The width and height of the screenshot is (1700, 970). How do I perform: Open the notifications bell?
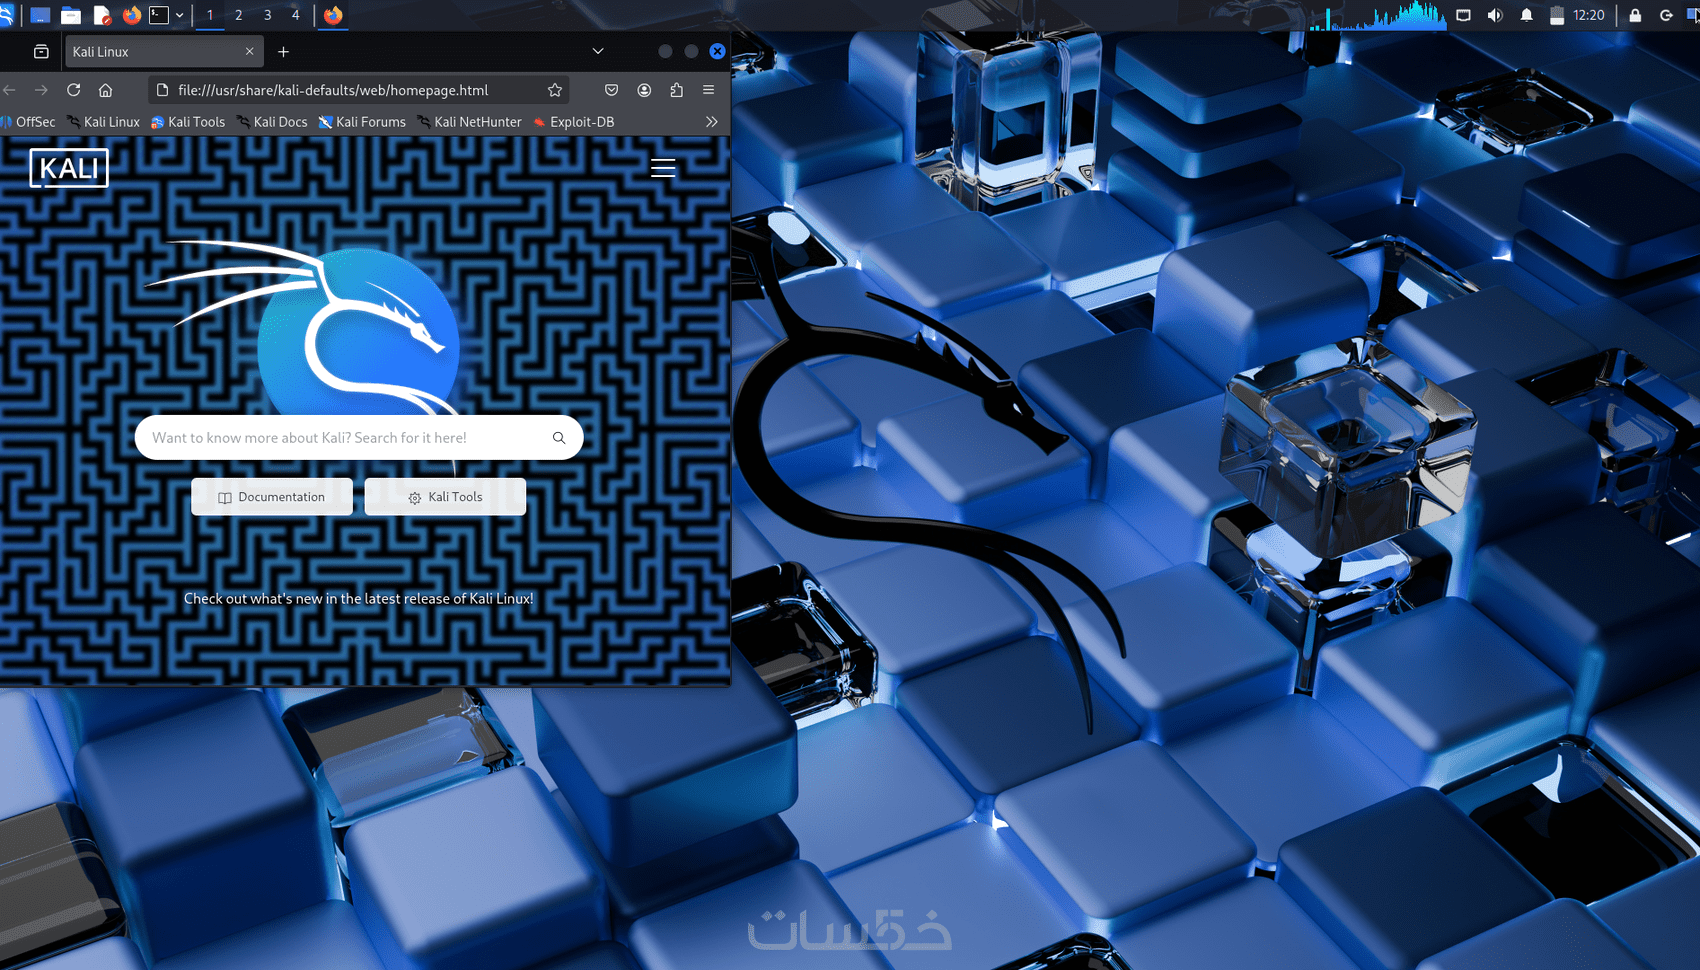1526,15
